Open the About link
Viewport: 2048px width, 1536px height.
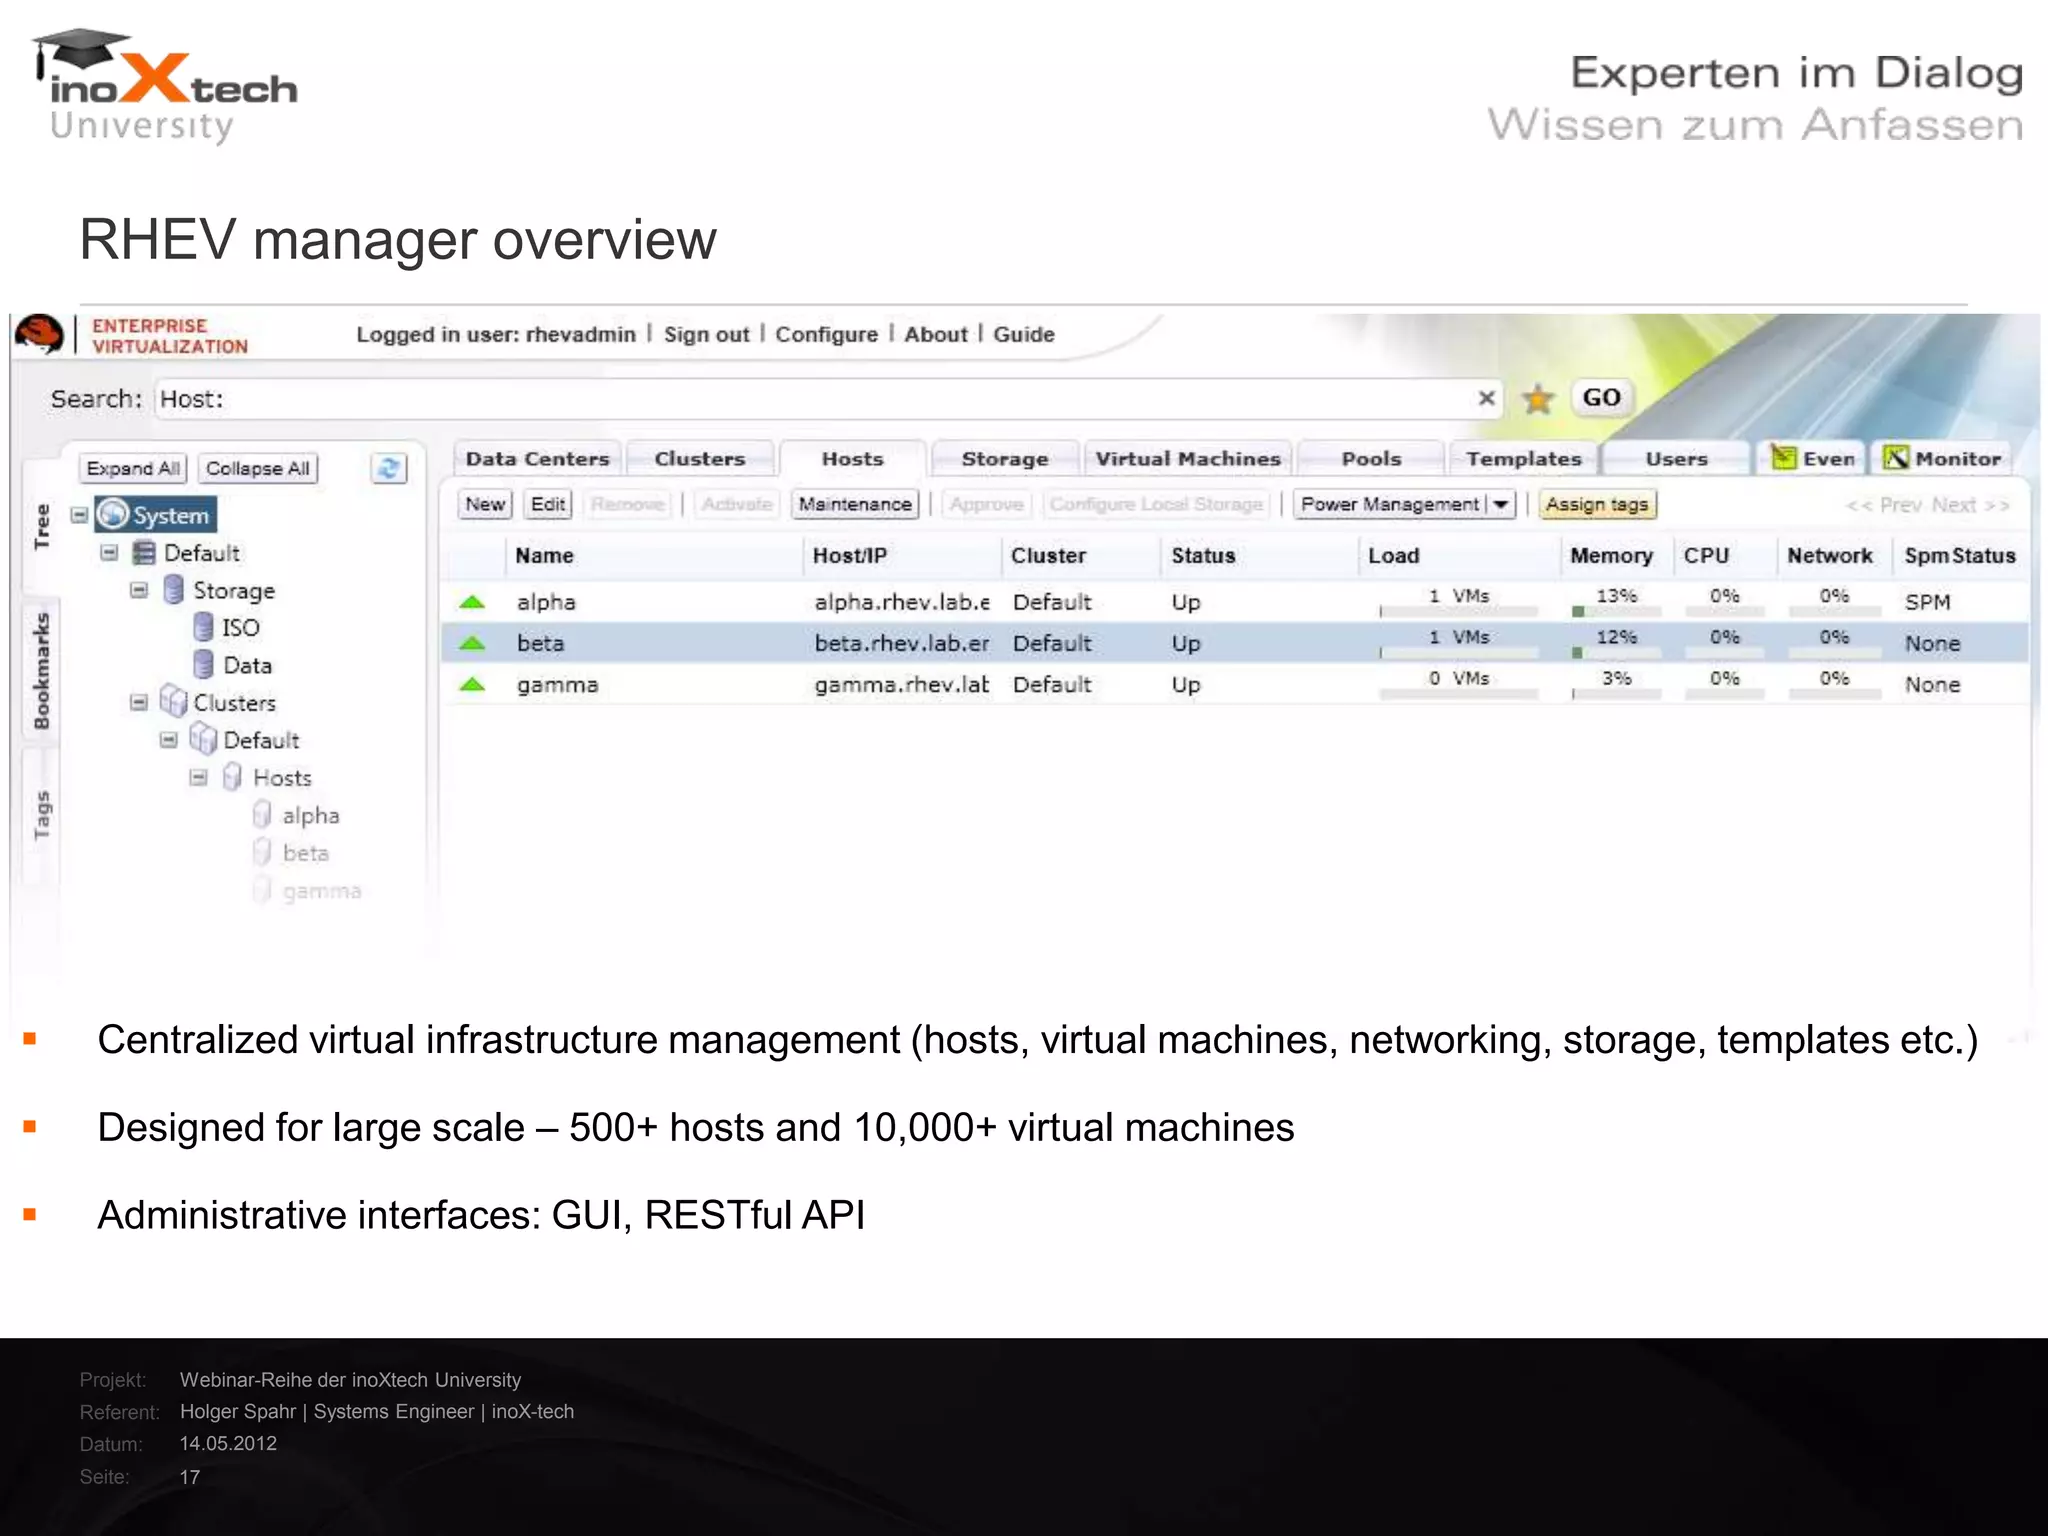[x=936, y=334]
